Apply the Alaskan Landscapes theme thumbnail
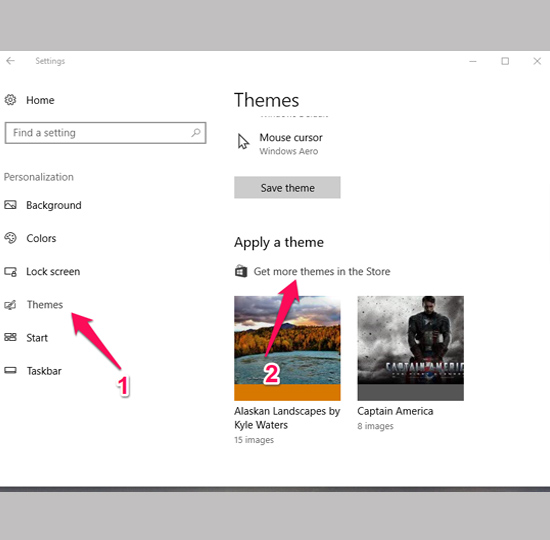The image size is (550, 540). coord(287,348)
